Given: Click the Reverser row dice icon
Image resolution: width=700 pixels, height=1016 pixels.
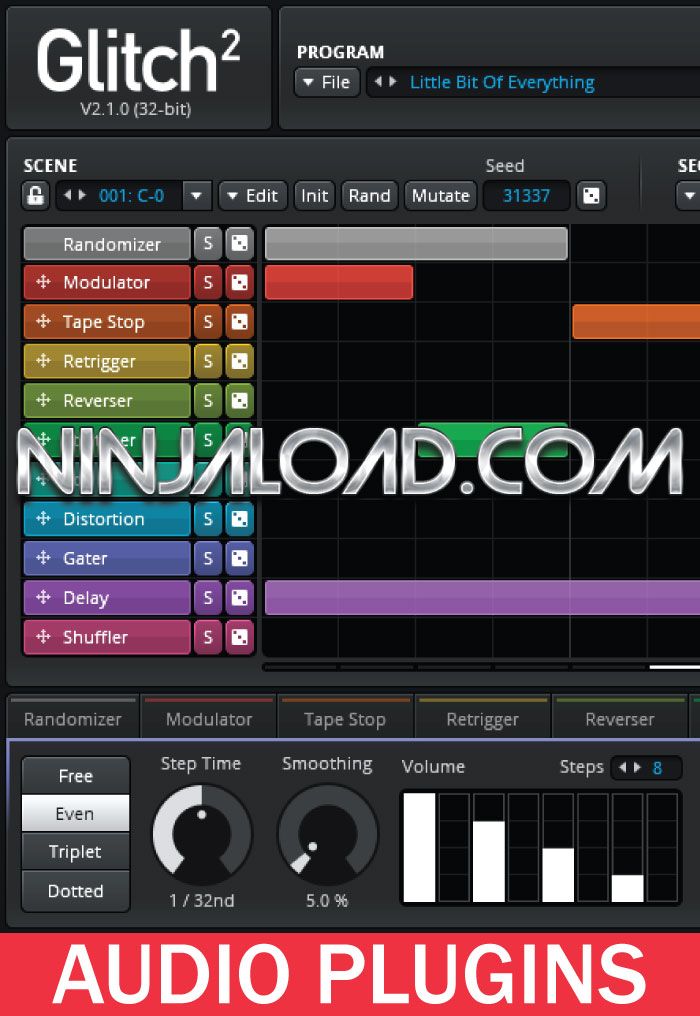Looking at the screenshot, I should coord(240,400).
